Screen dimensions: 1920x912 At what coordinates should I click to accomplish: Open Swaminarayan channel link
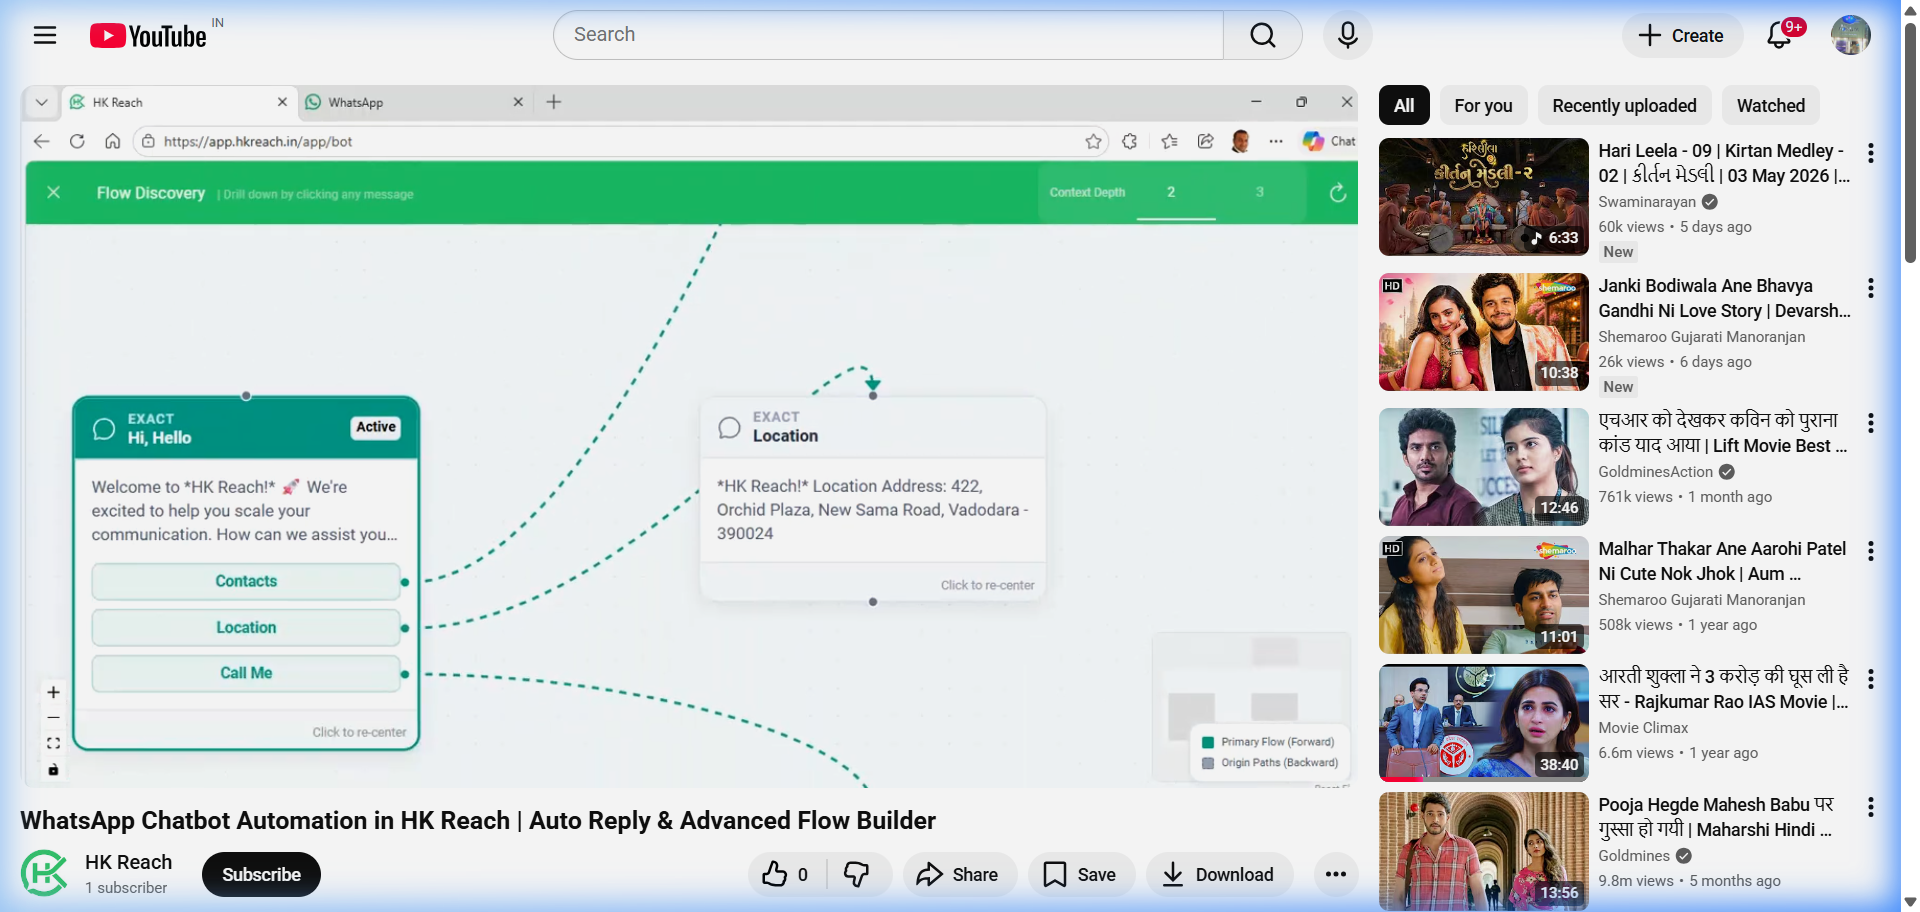[x=1647, y=202]
